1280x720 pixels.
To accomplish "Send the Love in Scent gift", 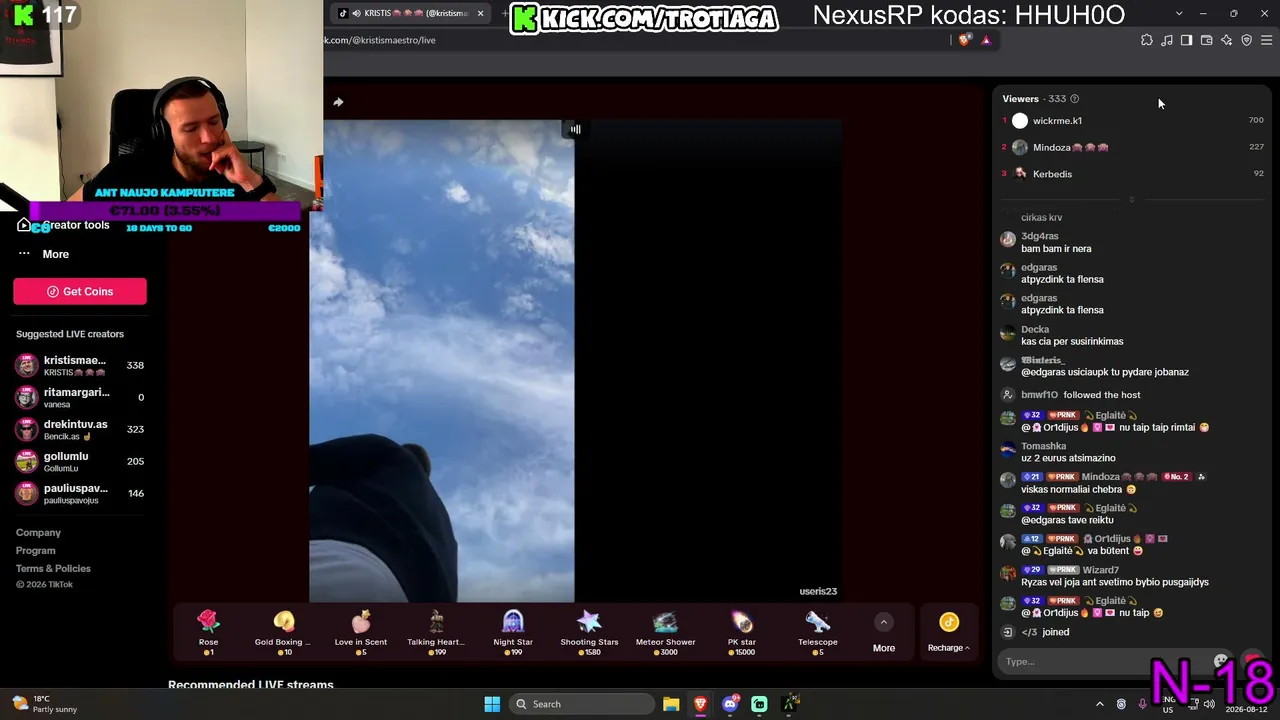I will (361, 633).
